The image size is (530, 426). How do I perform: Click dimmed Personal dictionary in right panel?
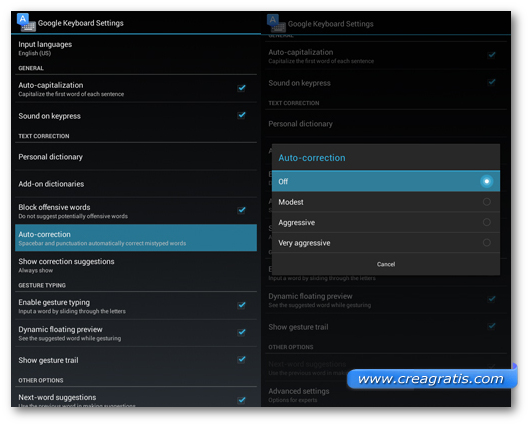pyautogui.click(x=386, y=124)
